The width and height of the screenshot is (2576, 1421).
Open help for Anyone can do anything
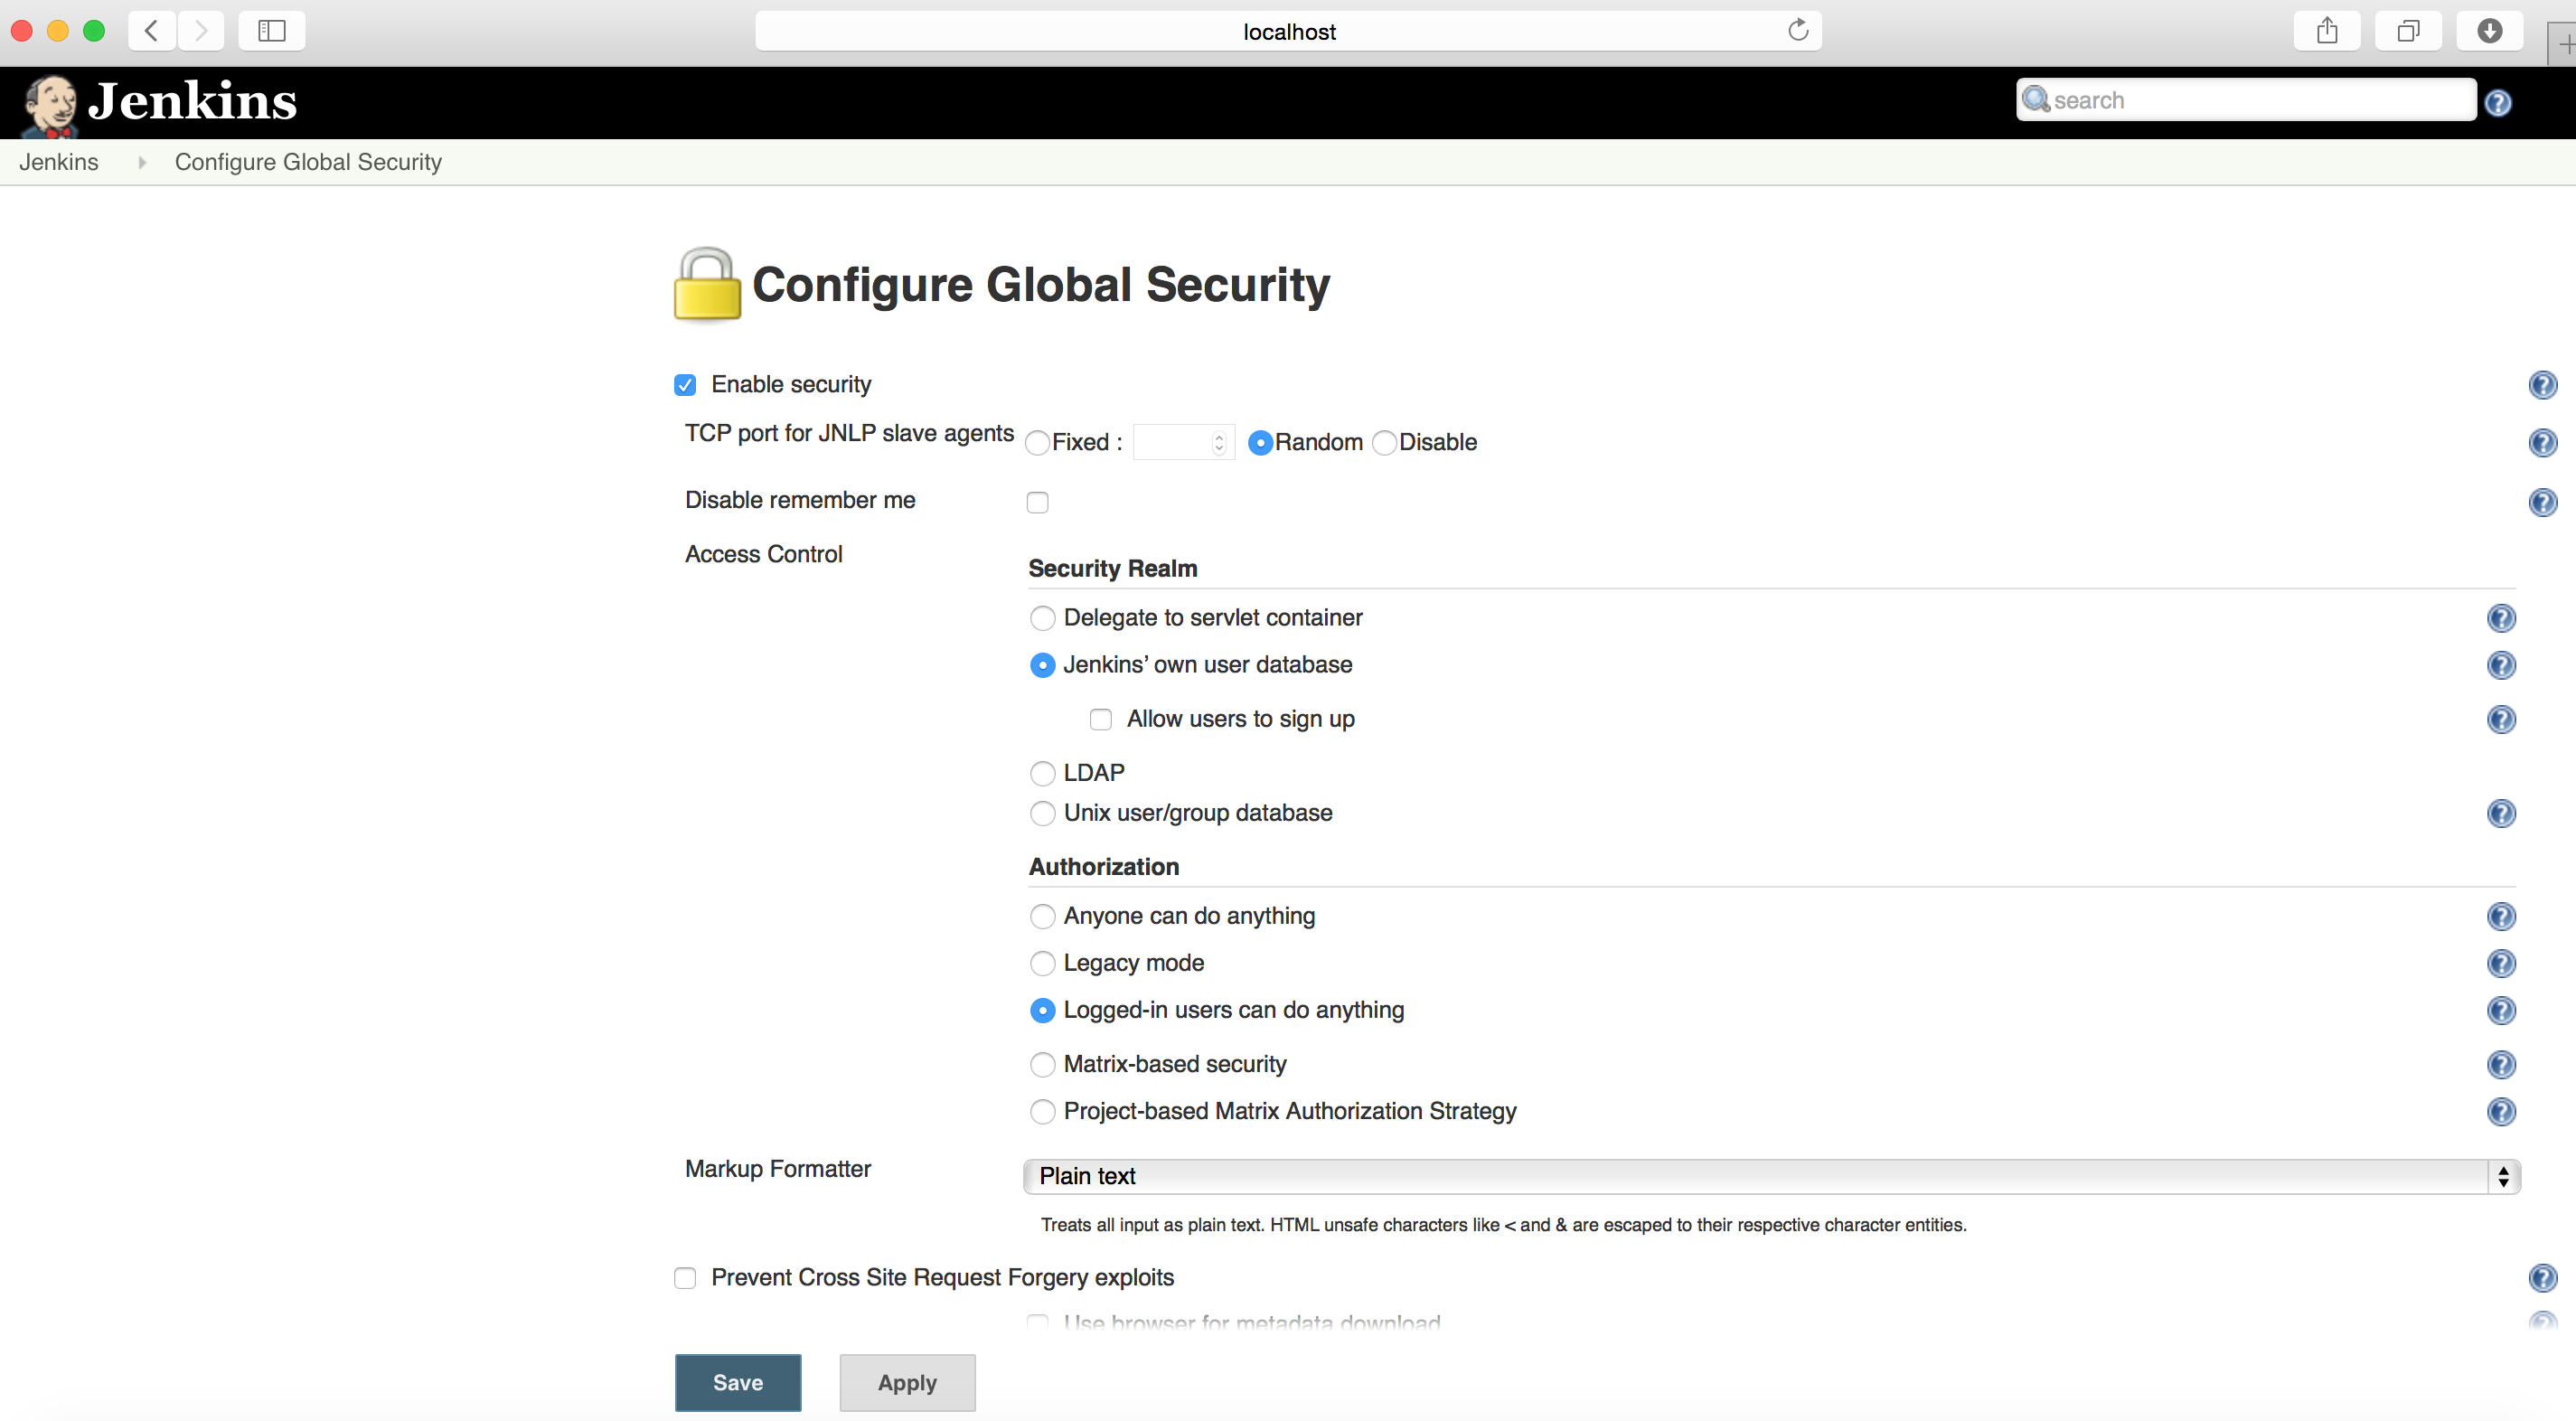coord(2501,916)
